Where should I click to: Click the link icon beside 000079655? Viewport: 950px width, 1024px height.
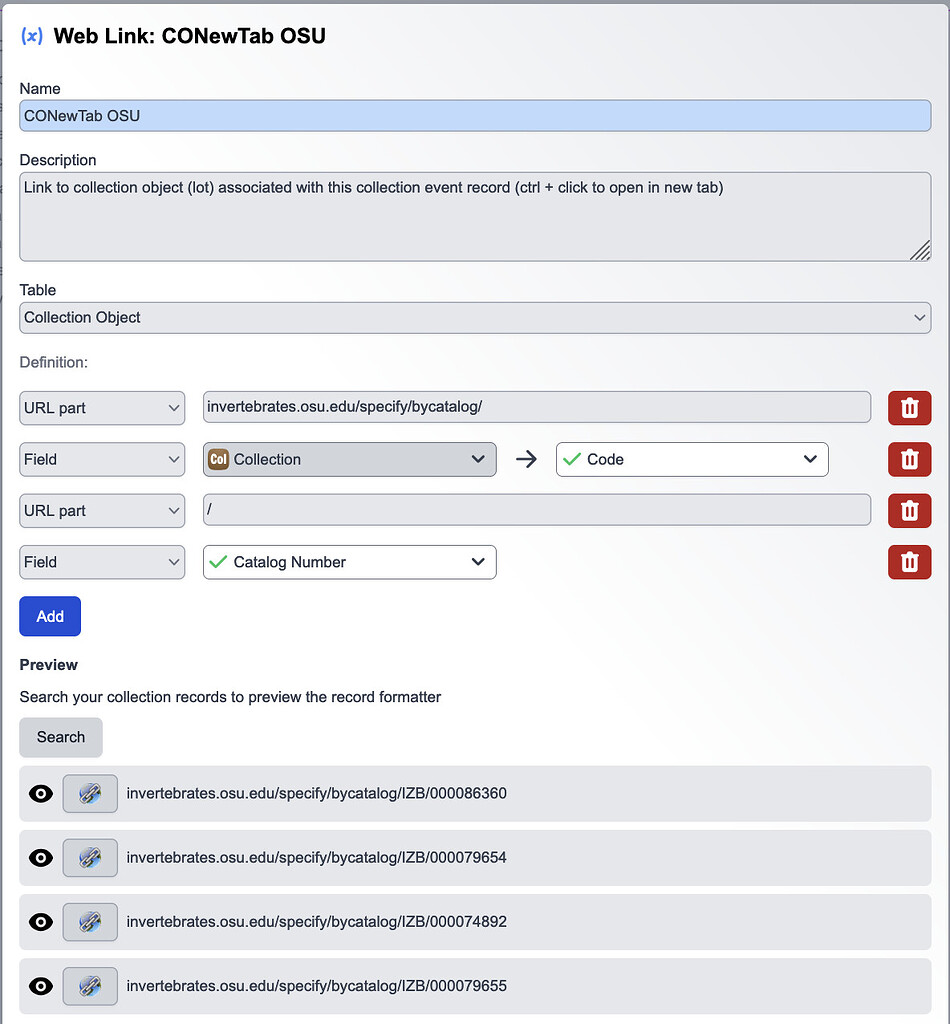click(x=90, y=986)
